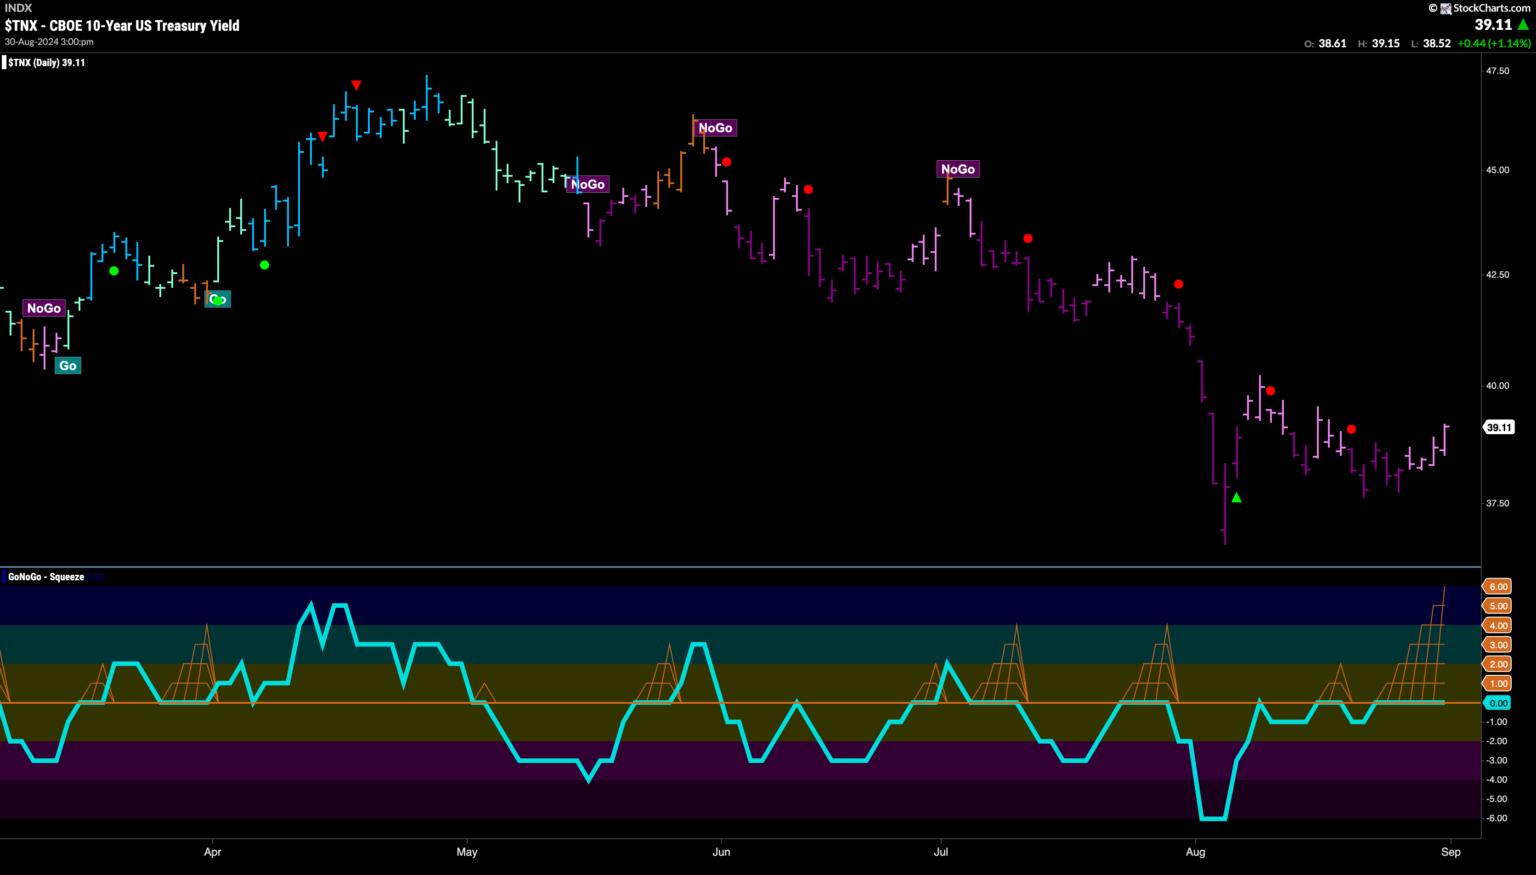Image resolution: width=1536 pixels, height=875 pixels.
Task: Click the chart title $TNX - CBOE 10-Year
Action: [x=121, y=26]
